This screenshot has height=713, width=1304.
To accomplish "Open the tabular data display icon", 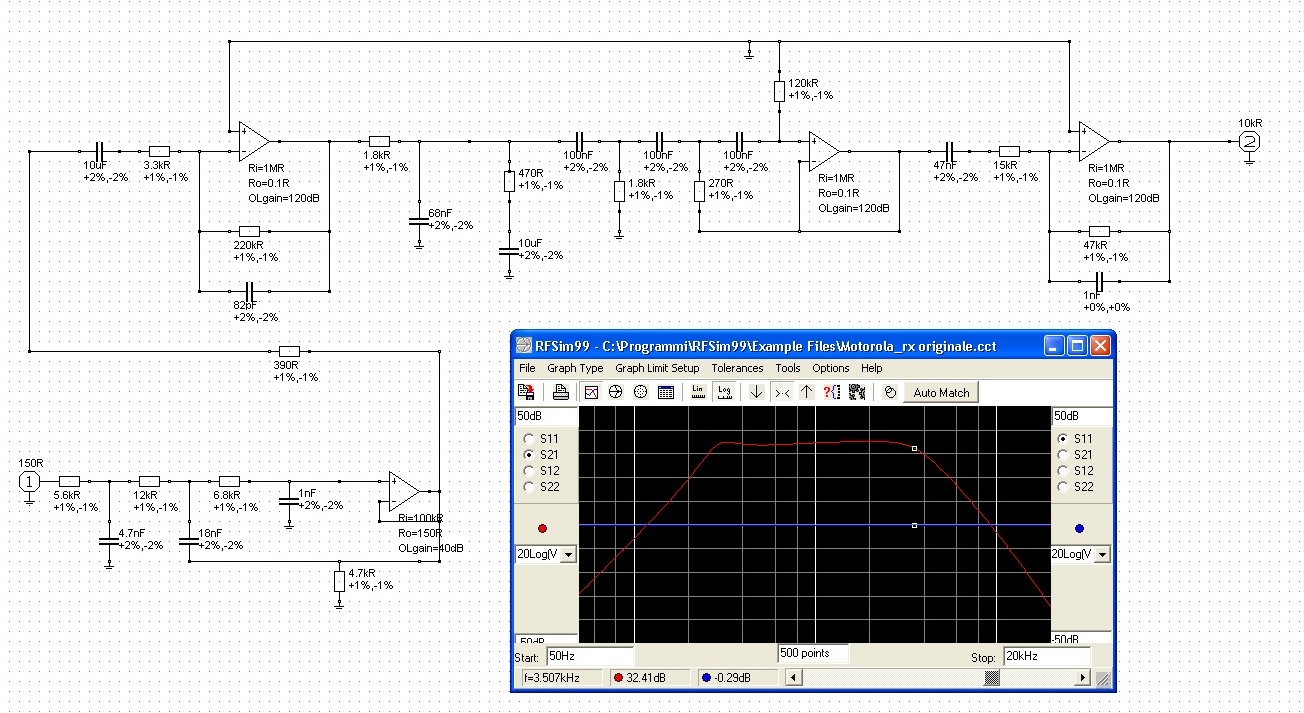I will click(x=666, y=393).
